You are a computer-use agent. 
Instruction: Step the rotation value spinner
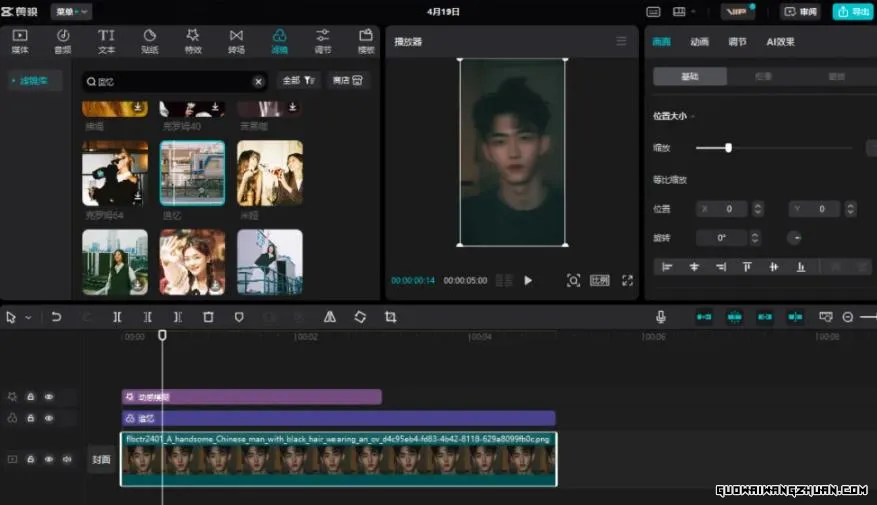pyautogui.click(x=755, y=238)
